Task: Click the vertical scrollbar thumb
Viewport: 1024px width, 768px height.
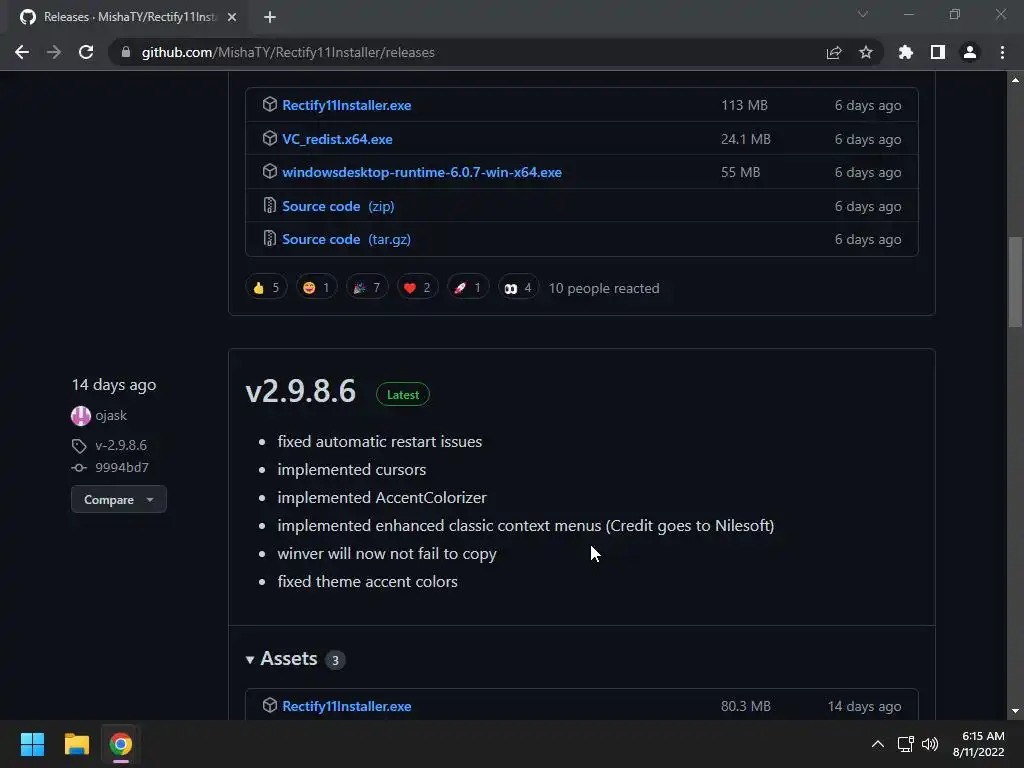Action: click(x=1015, y=281)
